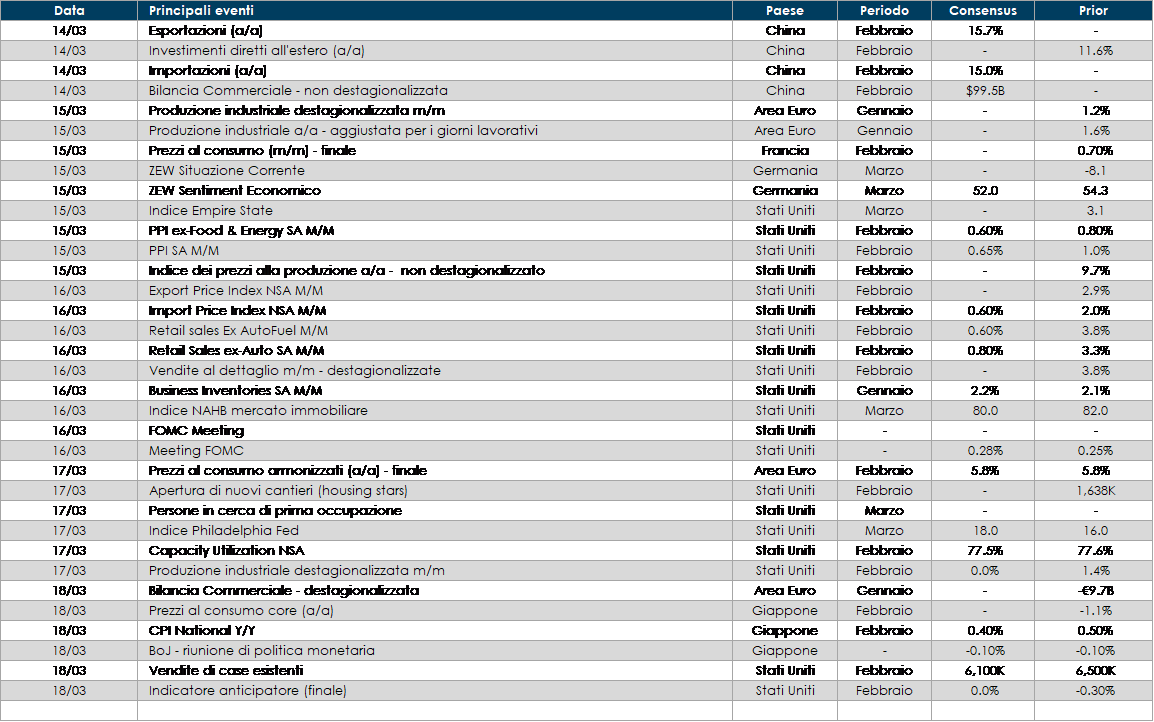The height and width of the screenshot is (722, 1154).
Task: Click the Paese column header
Action: tap(784, 11)
